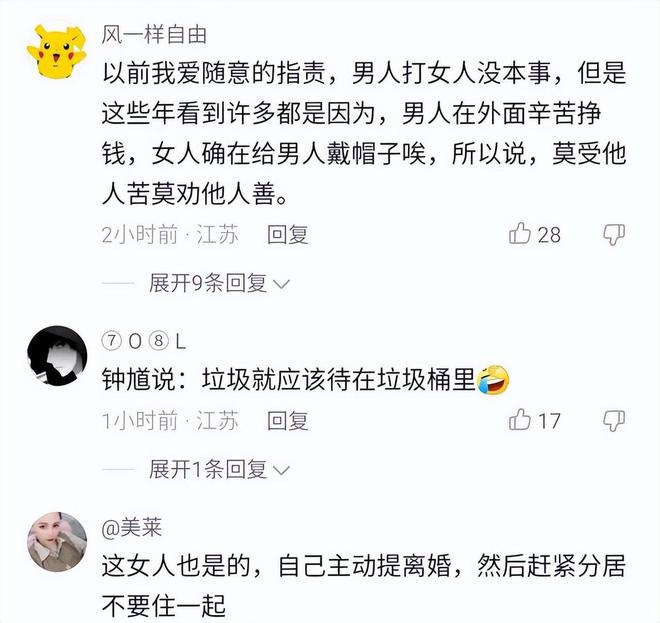Dislike the comment by 风一样自由
The height and width of the screenshot is (623, 660).
pos(614,234)
